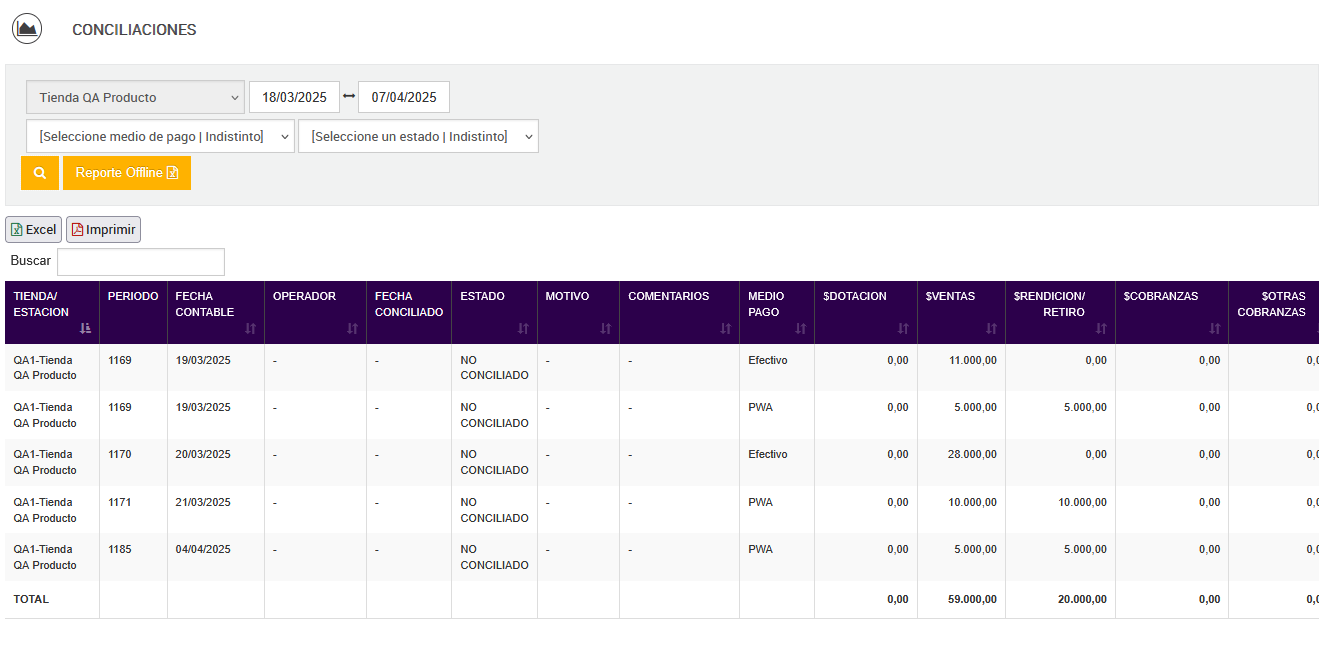Sort by Medio Pago sort icon
Image resolution: width=1322 pixels, height=647 pixels.
tap(800, 328)
